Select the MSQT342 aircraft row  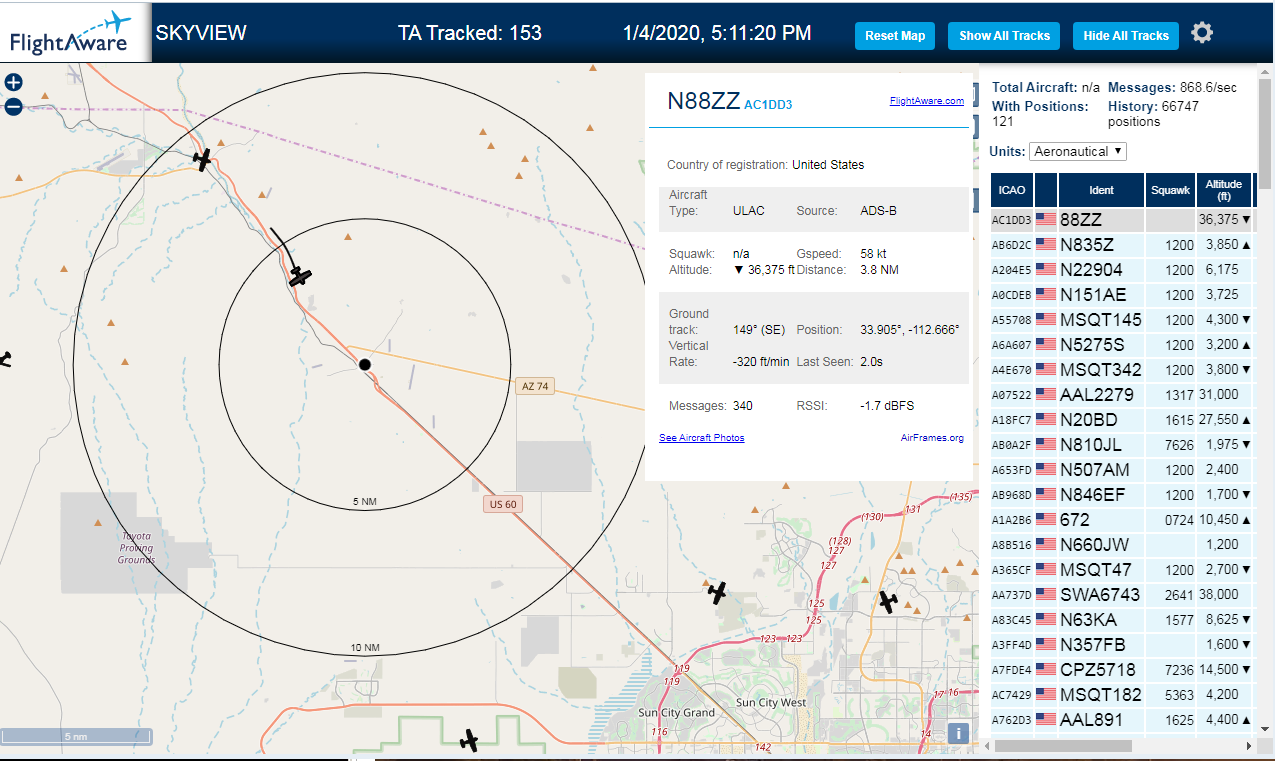(x=1122, y=369)
